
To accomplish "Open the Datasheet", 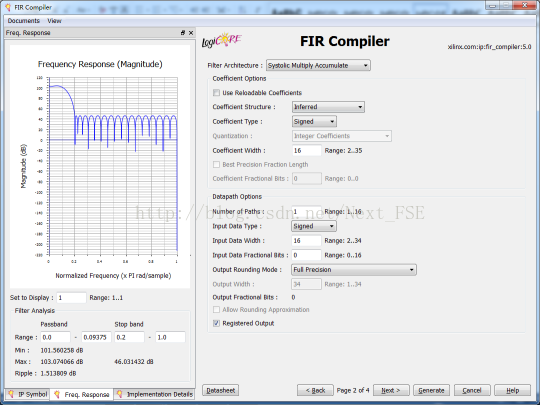I will click(x=220, y=390).
